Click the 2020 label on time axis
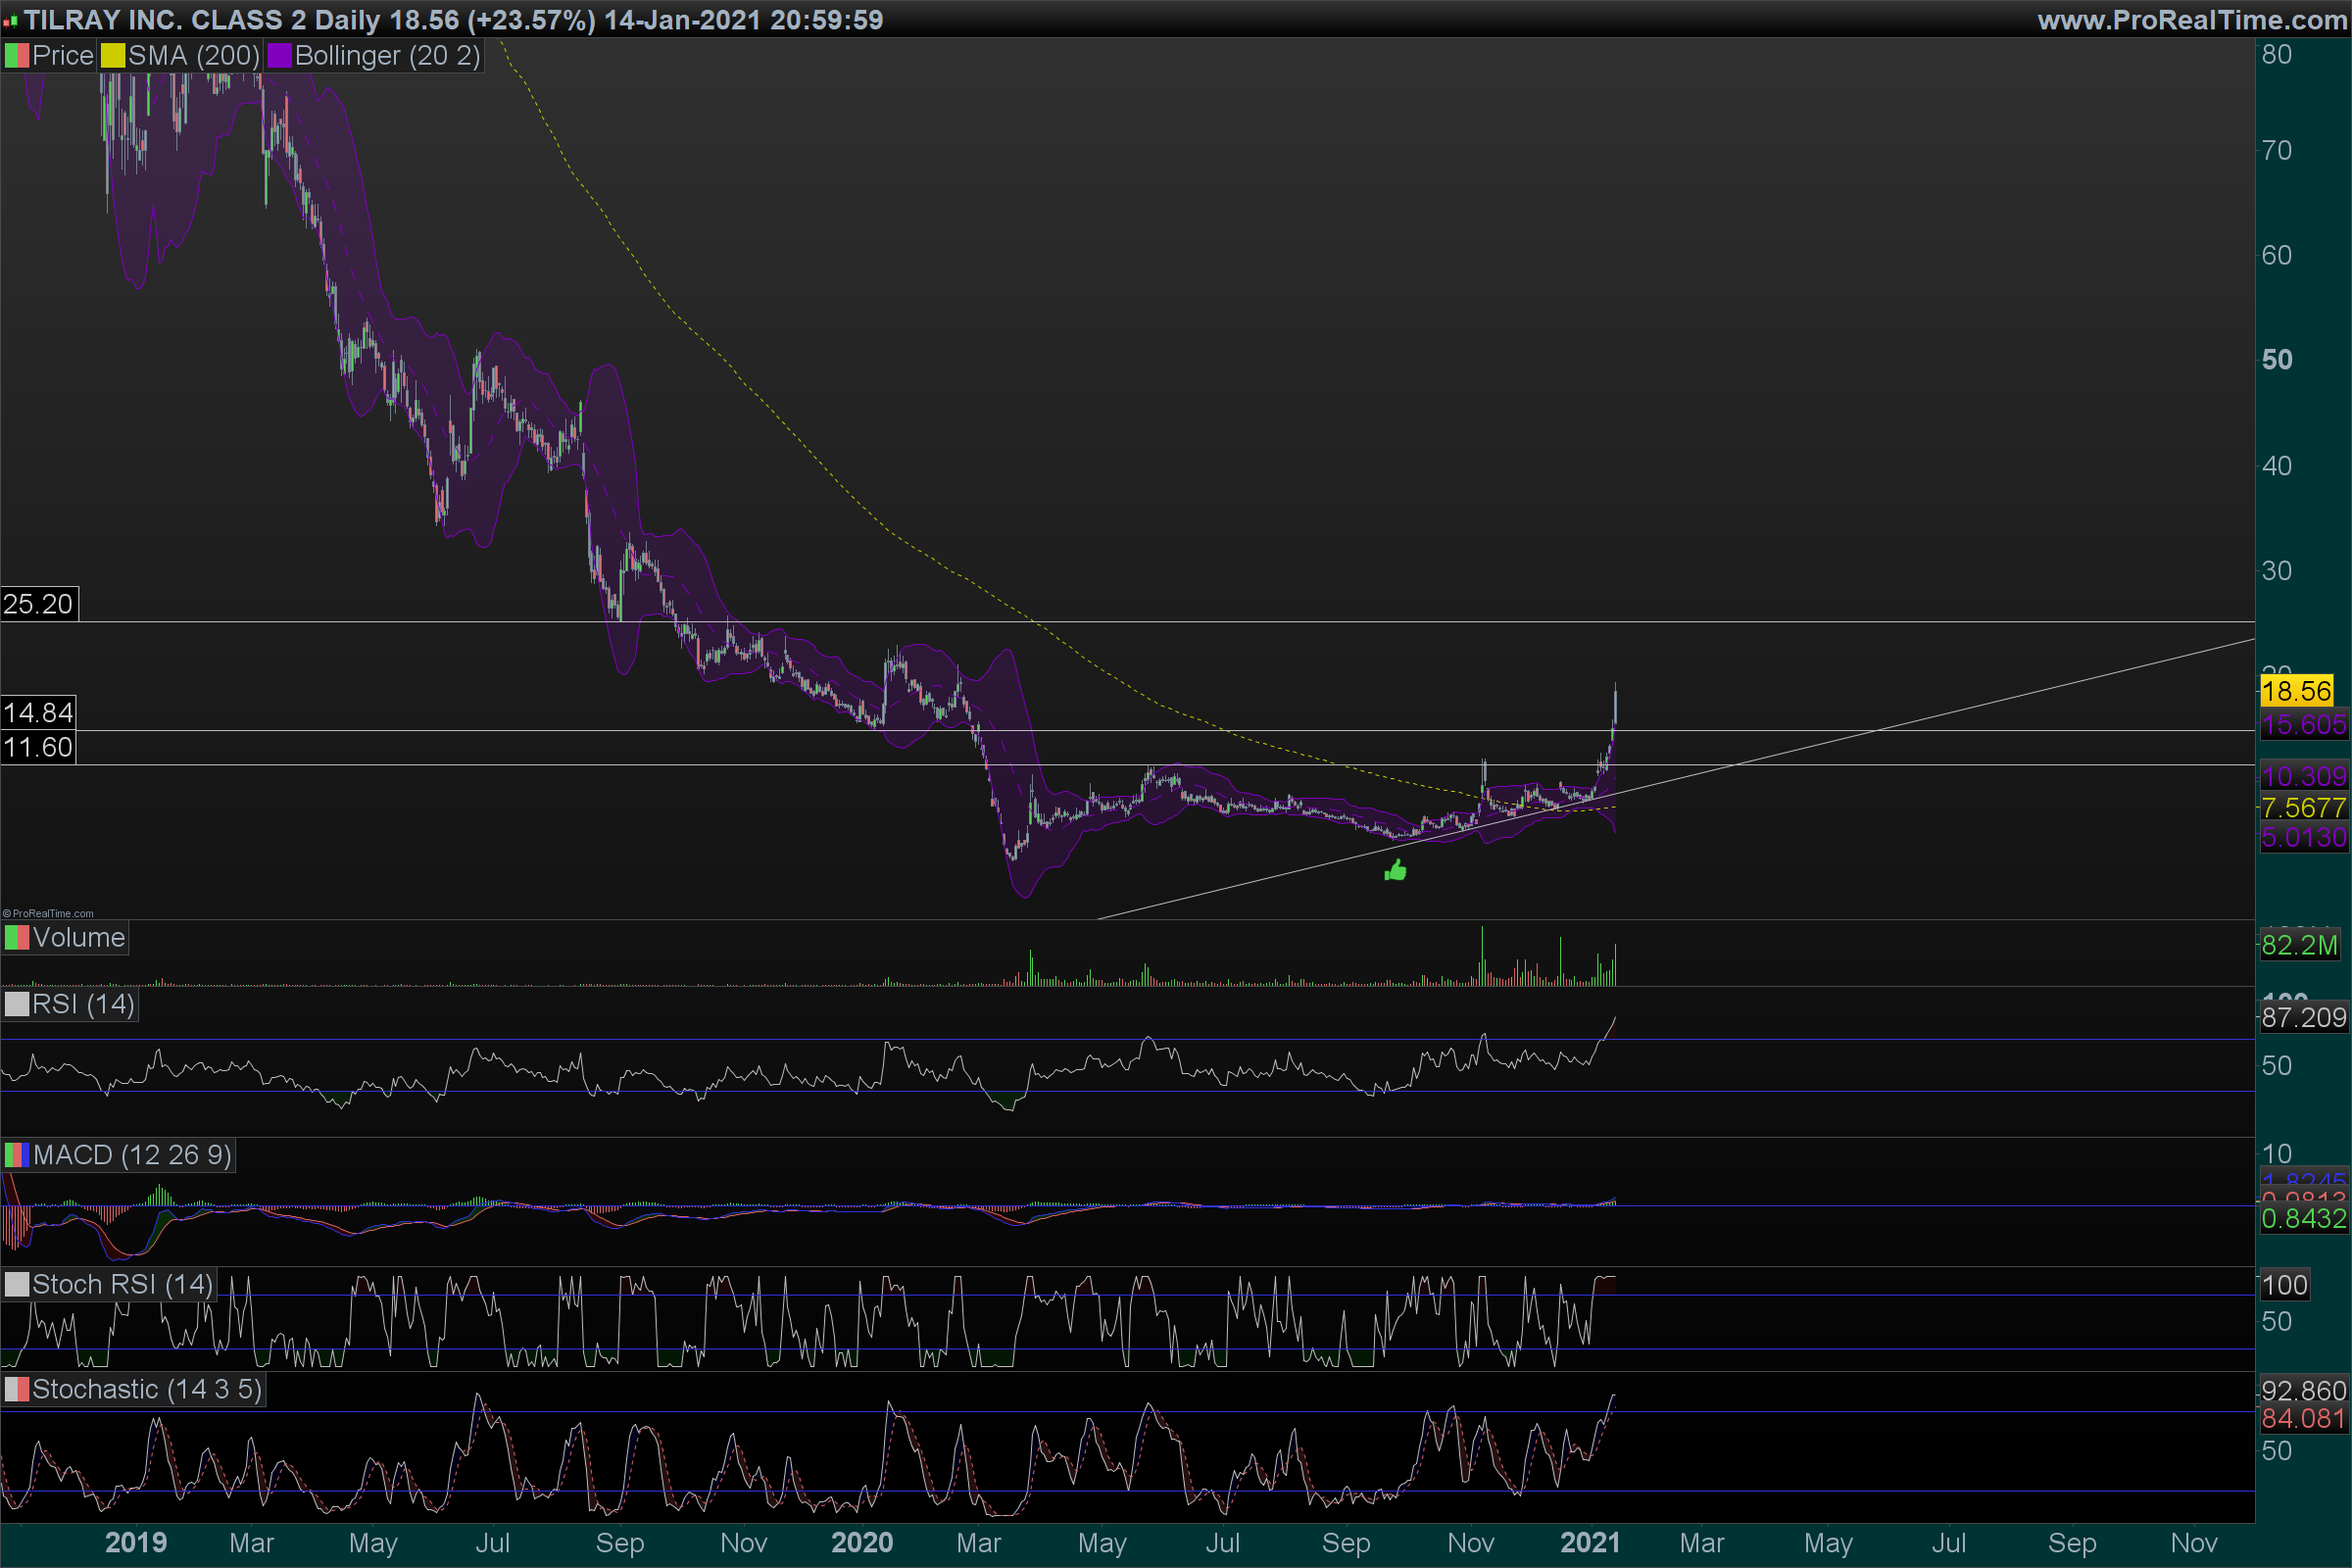2352x1568 pixels. click(861, 1542)
